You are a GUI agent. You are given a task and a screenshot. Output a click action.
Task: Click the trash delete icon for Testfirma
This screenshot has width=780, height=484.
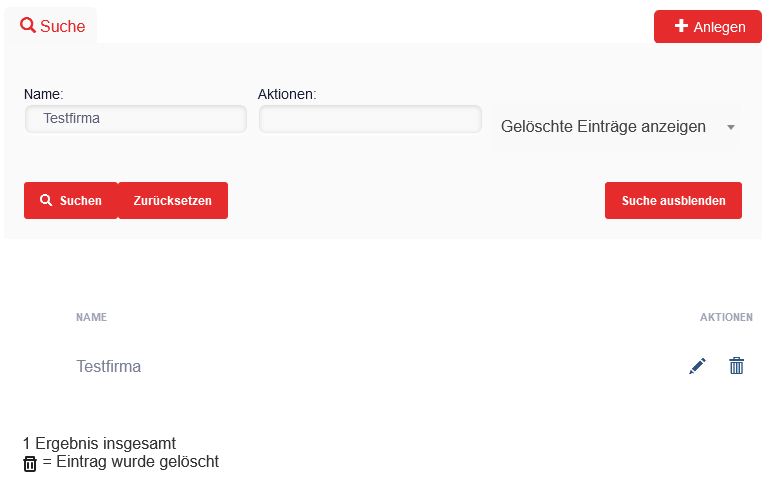tap(737, 366)
